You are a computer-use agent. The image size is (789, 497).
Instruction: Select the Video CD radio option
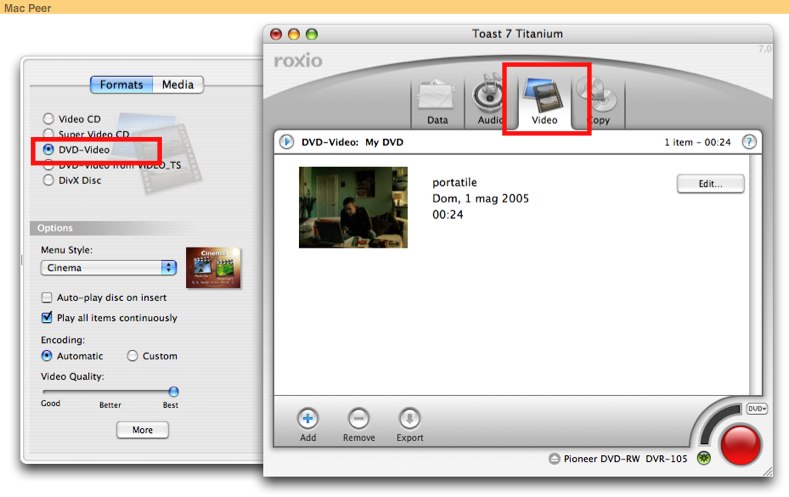tap(48, 119)
